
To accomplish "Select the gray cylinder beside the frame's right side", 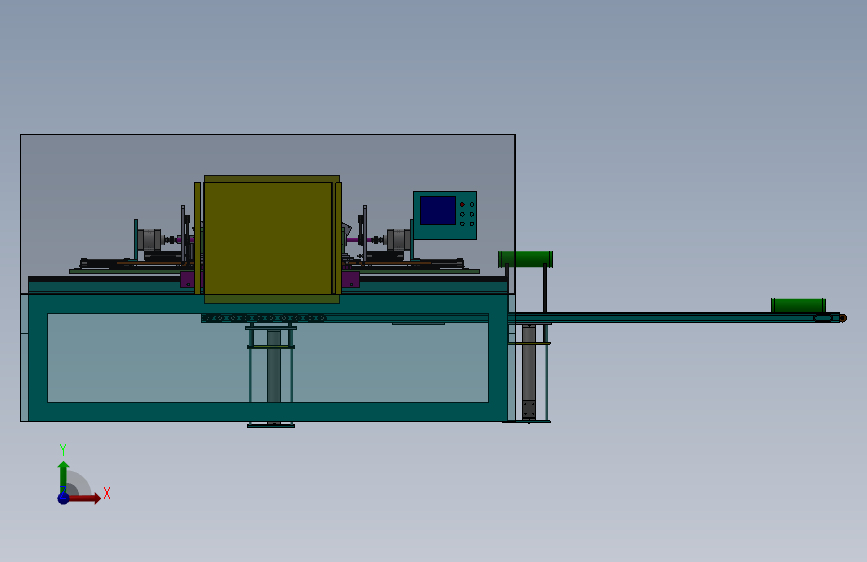I will point(529,372).
